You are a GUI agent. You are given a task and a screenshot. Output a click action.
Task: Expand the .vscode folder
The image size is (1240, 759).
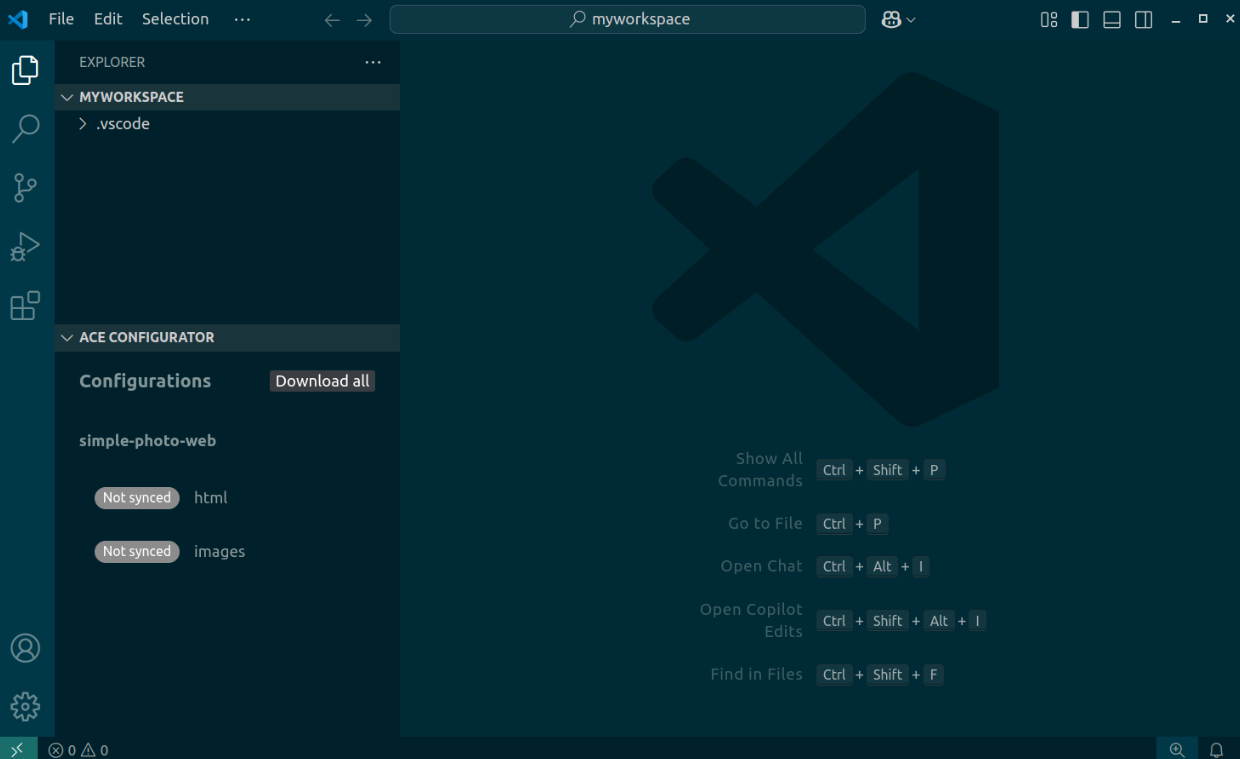[227, 124]
